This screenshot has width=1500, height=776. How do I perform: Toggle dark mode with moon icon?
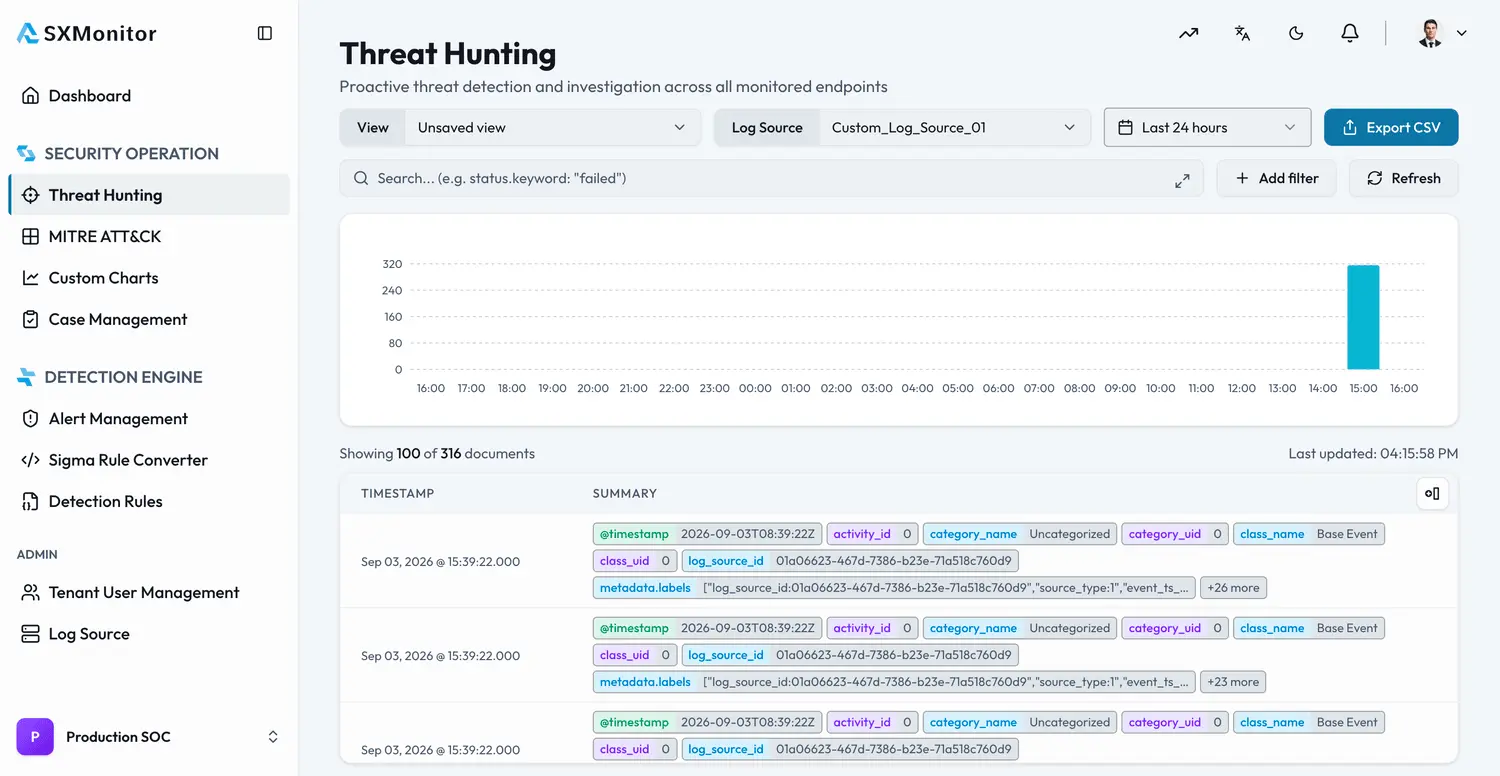coord(1296,33)
